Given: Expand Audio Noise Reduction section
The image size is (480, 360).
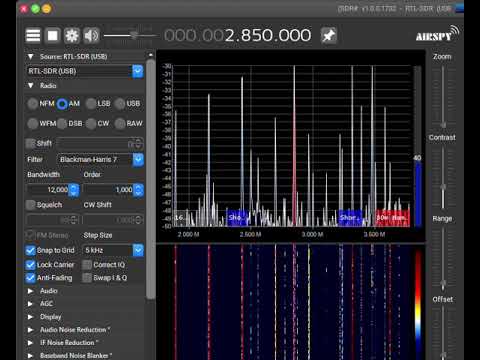Looking at the screenshot, I should 30,330.
